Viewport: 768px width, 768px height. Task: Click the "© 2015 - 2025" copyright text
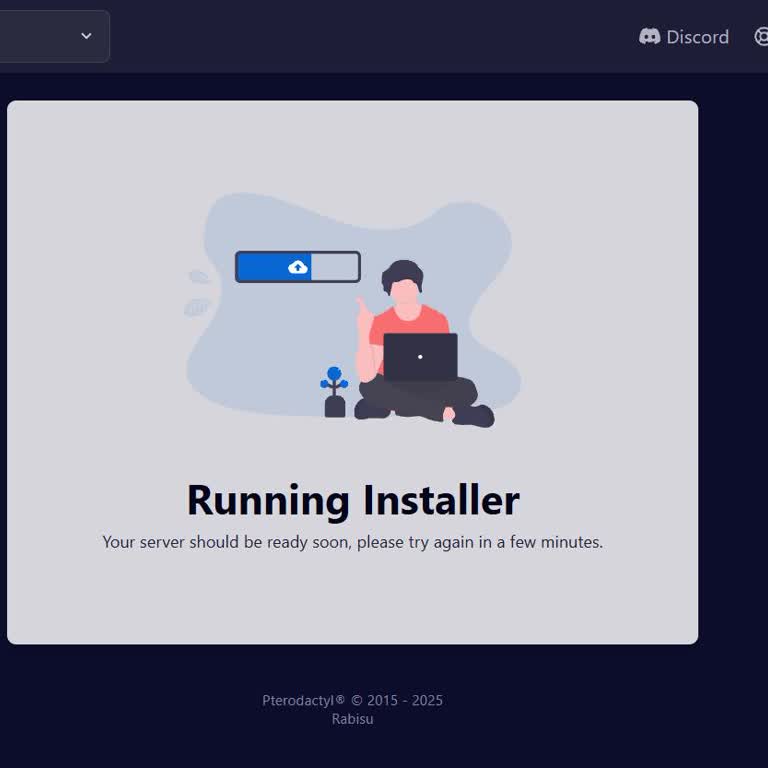point(397,700)
